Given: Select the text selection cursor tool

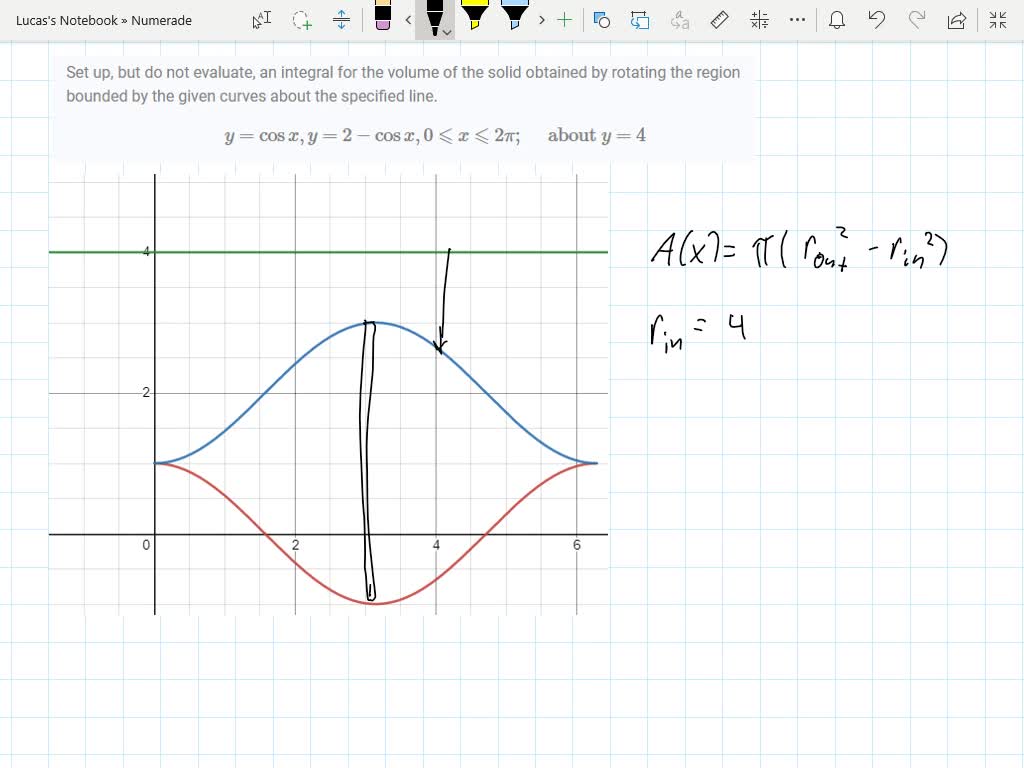Looking at the screenshot, I should pyautogui.click(x=261, y=19).
